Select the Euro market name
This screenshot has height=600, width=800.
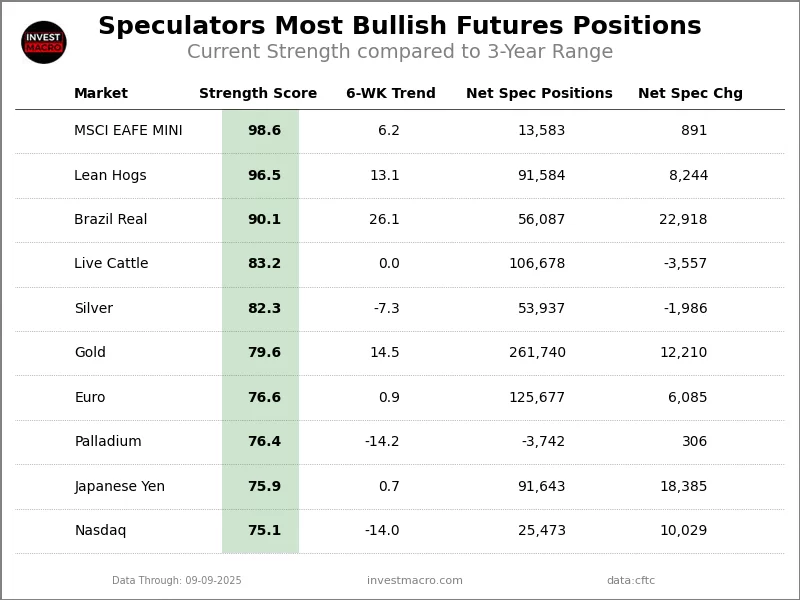tap(90, 398)
